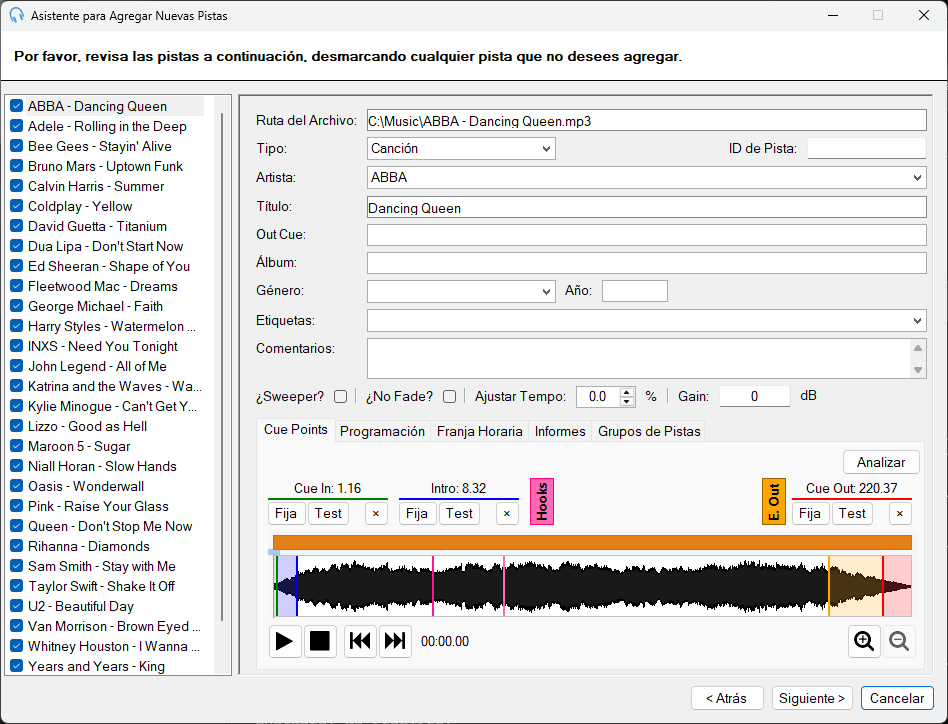Select Rihanna - Diamonds in the list
The image size is (948, 724).
(88, 546)
